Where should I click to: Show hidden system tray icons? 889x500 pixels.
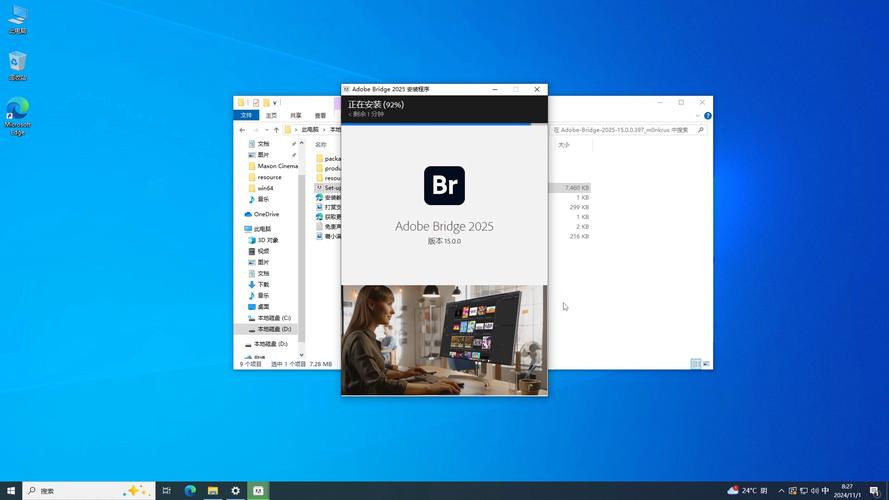pos(781,490)
